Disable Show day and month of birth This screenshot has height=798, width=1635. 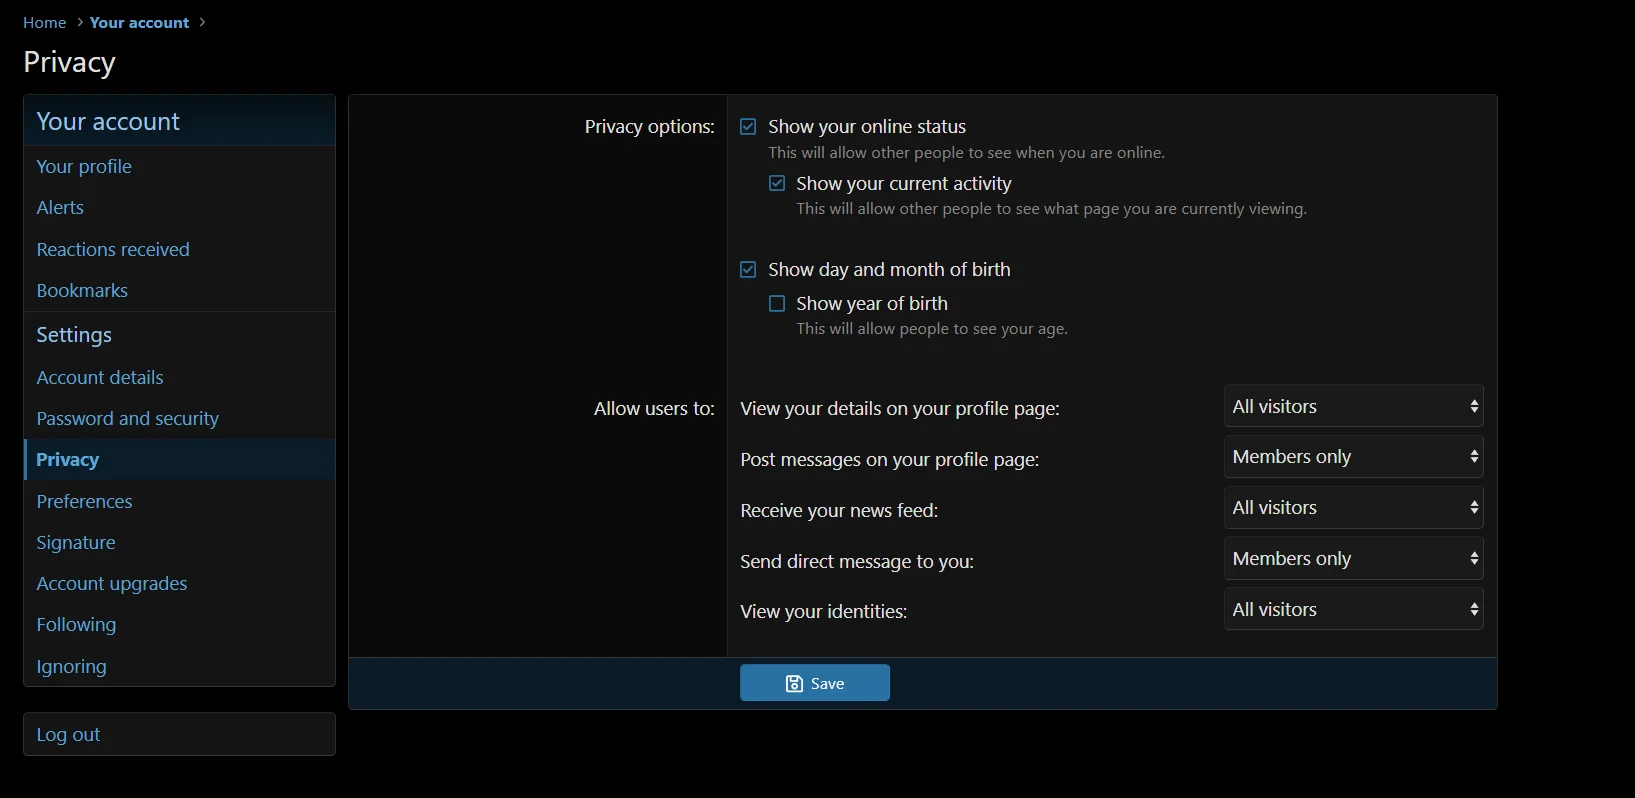pyautogui.click(x=748, y=270)
